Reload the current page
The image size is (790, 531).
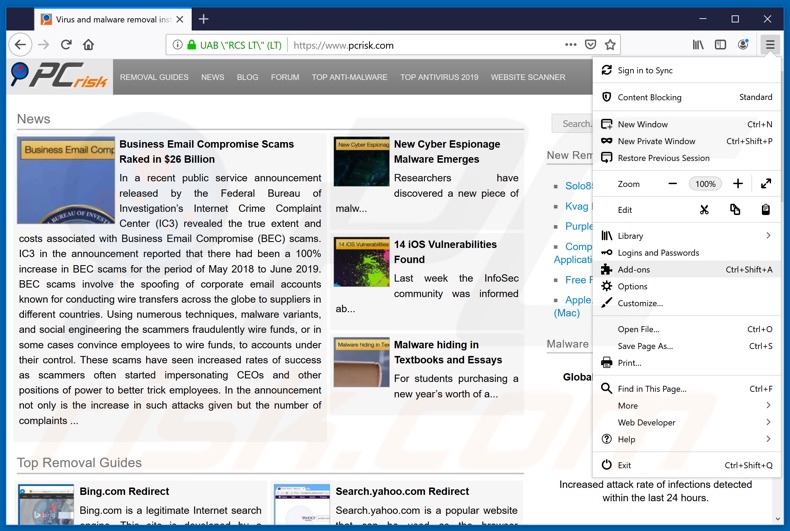[x=66, y=45]
